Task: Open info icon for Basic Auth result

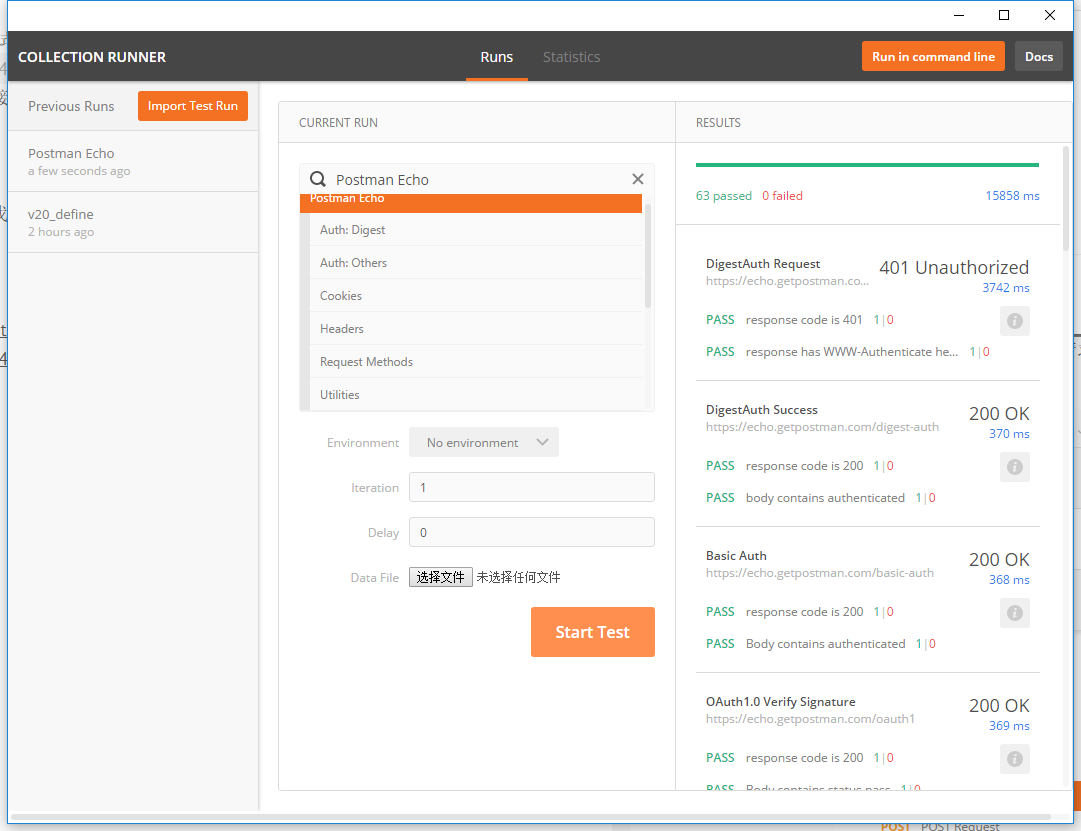Action: [1014, 613]
